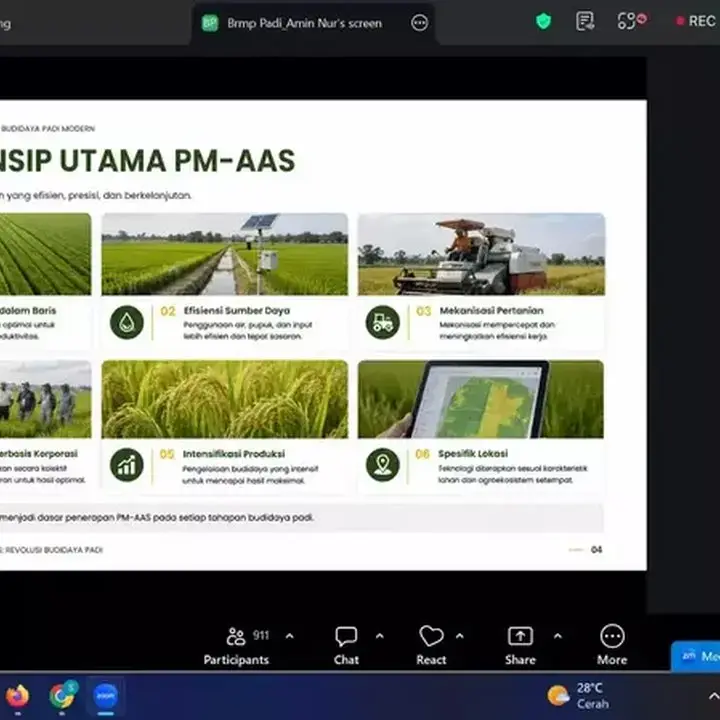Open Firefox from the taskbar
Viewport: 720px width, 720px height.
pos(17,696)
